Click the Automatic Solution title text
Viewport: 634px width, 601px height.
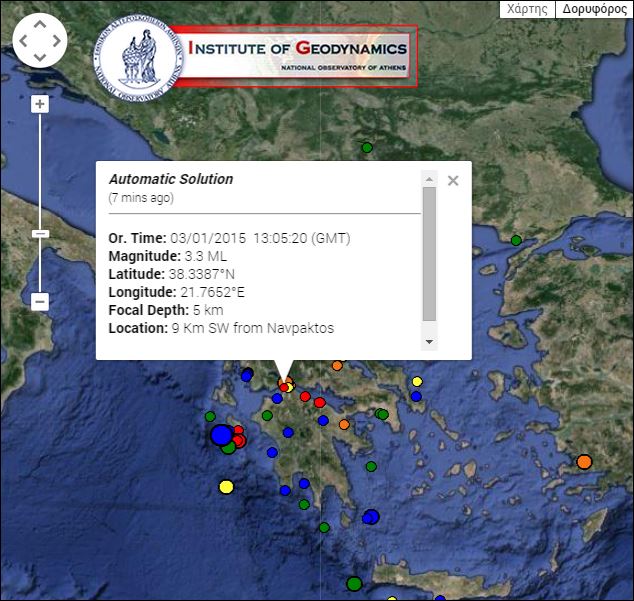(171, 179)
